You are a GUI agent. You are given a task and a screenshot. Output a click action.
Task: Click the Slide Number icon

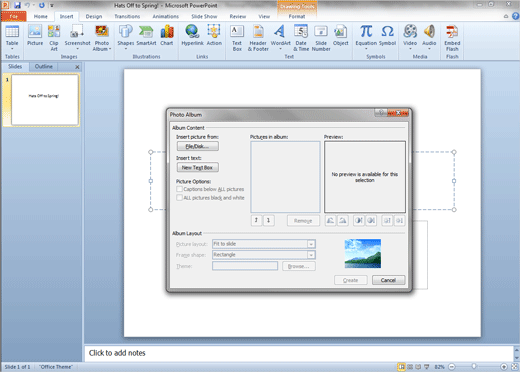point(321,32)
